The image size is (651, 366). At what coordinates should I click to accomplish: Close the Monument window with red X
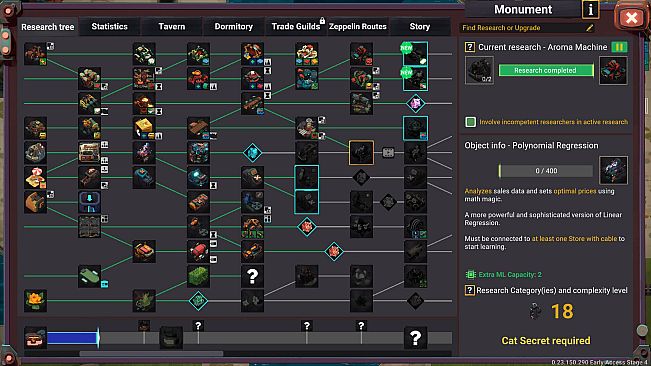pos(631,18)
